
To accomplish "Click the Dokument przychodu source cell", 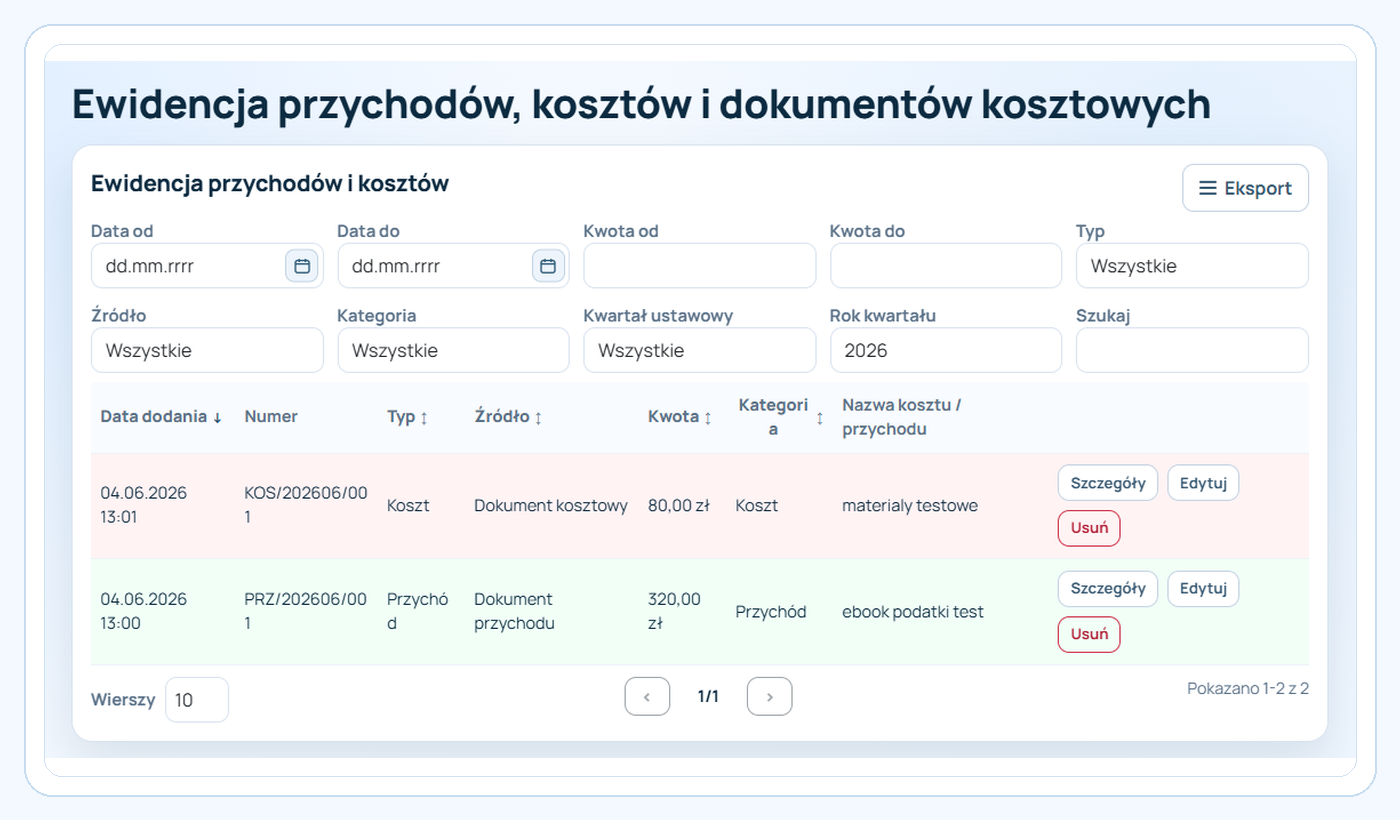I will pos(514,611).
